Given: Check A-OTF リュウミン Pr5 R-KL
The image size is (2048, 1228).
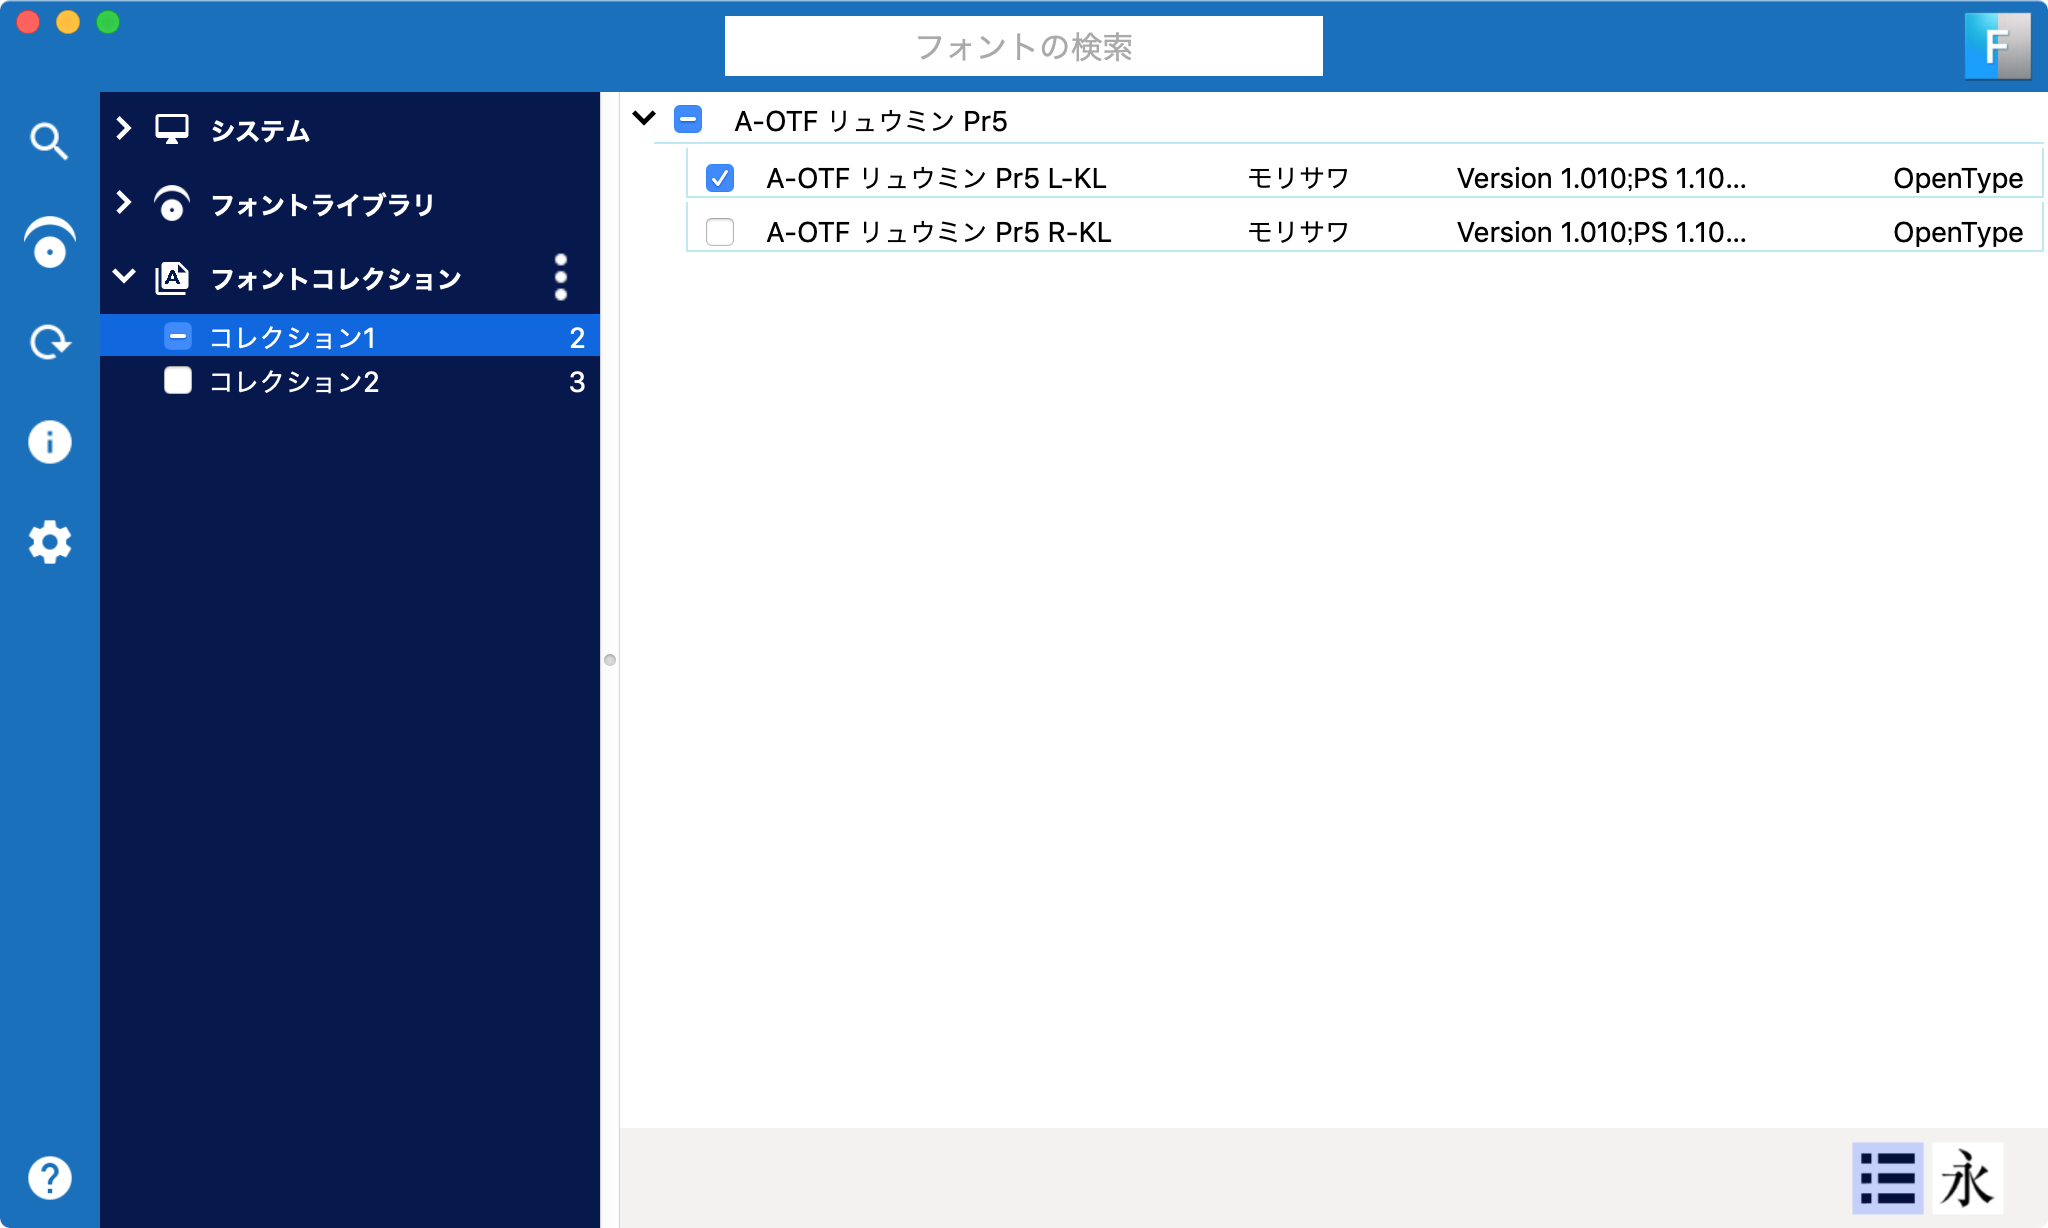Looking at the screenshot, I should click(x=720, y=232).
